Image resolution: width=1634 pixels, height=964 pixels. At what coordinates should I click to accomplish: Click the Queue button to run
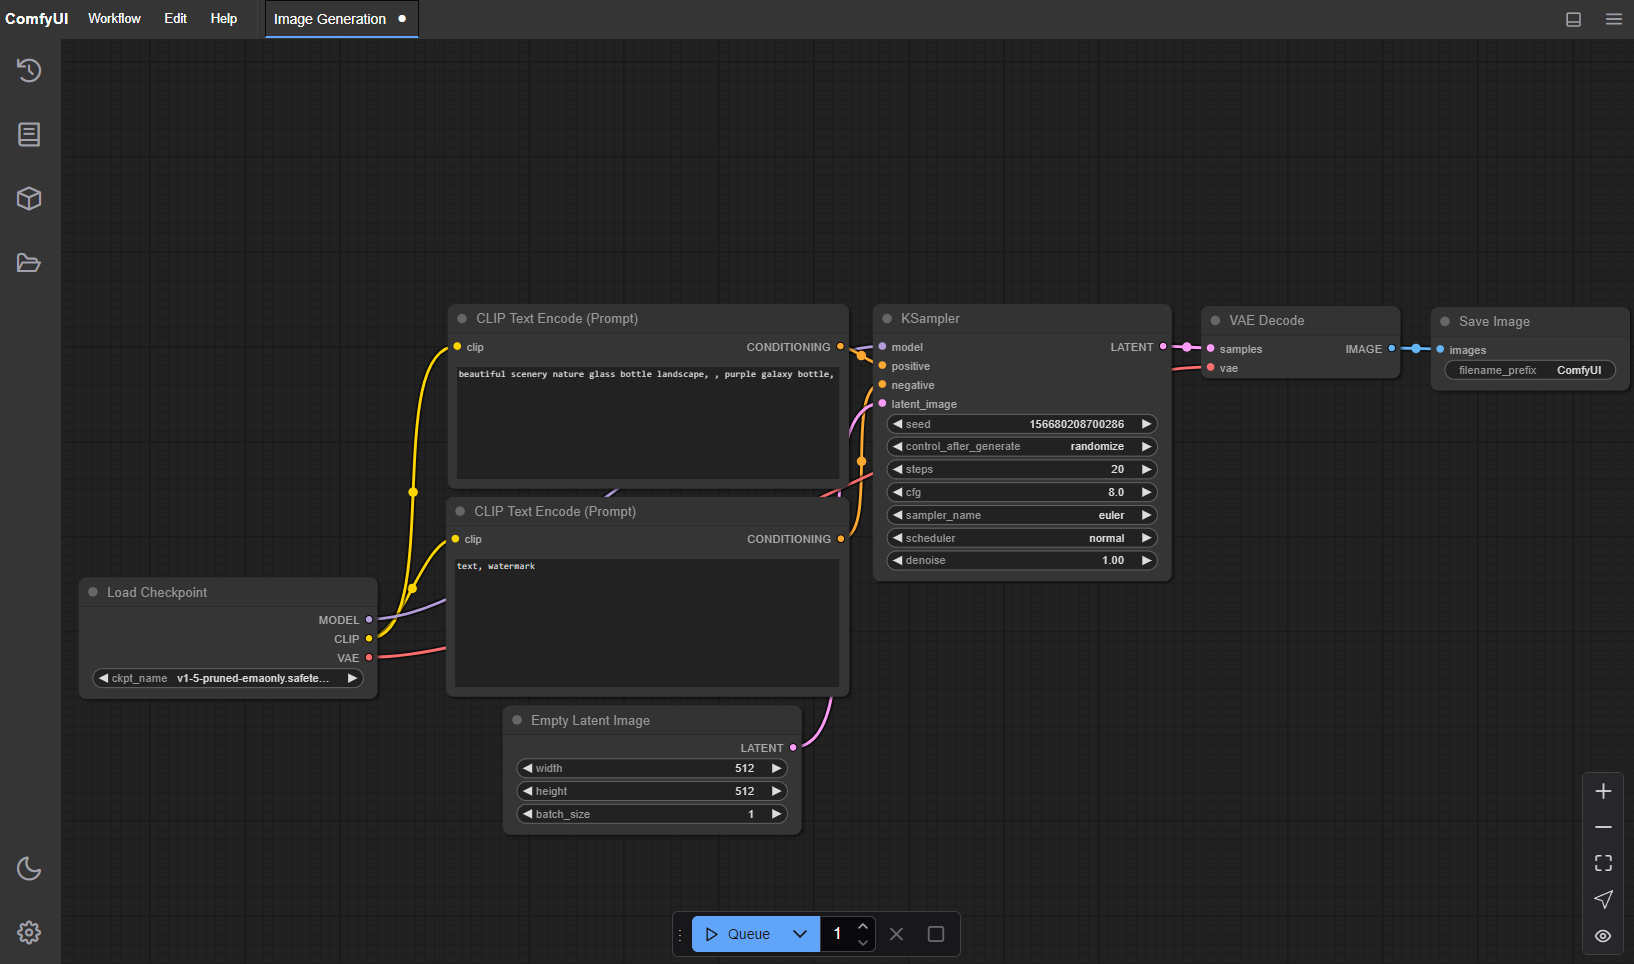tap(742, 933)
